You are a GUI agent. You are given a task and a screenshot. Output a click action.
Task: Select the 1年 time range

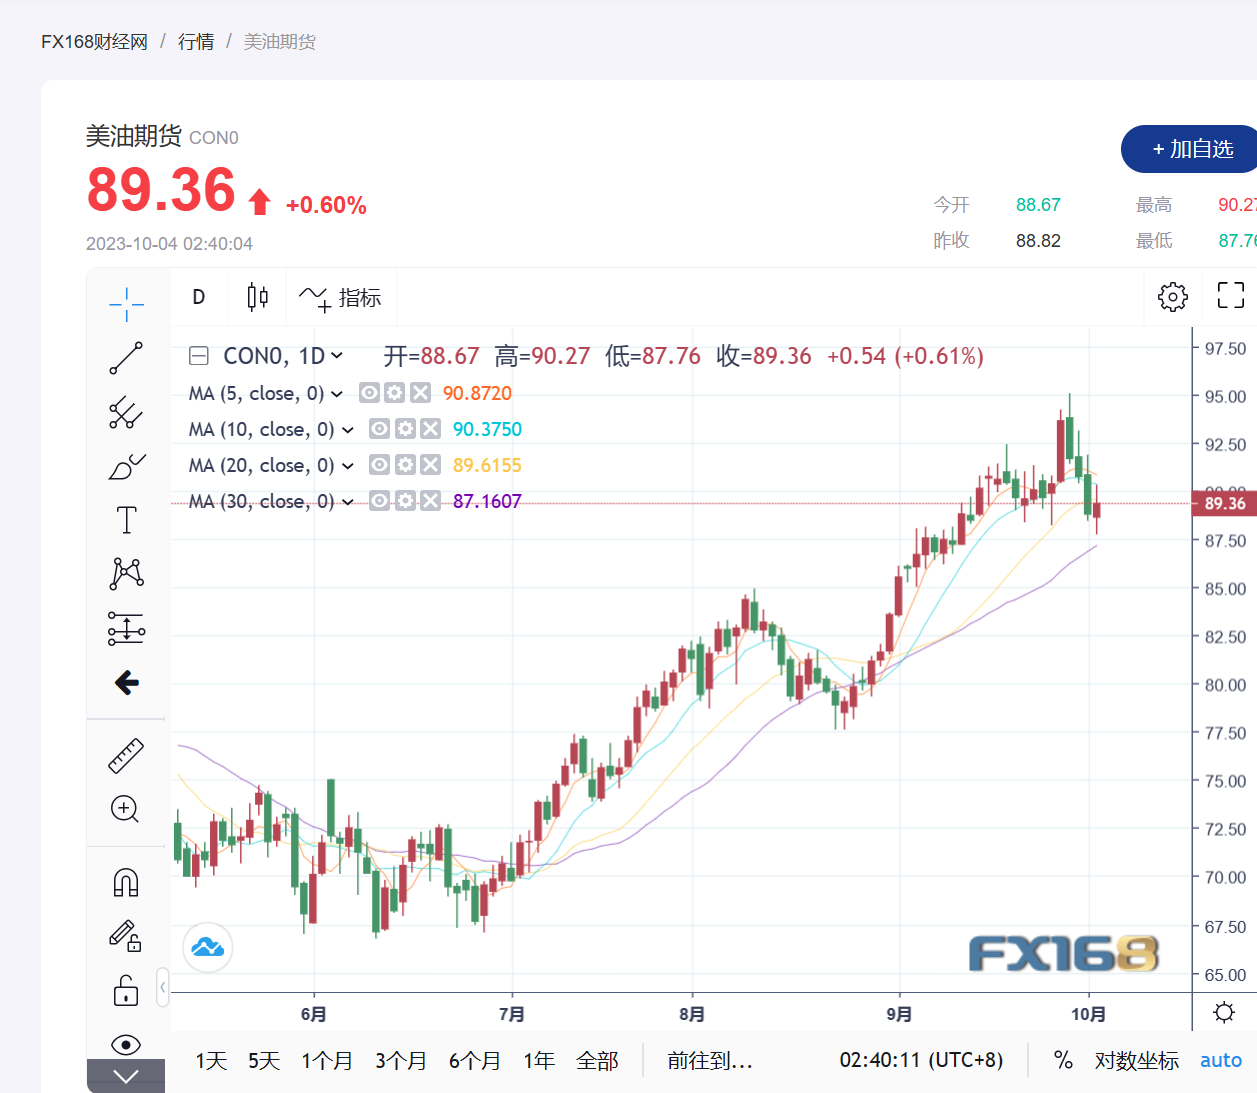[x=539, y=1061]
